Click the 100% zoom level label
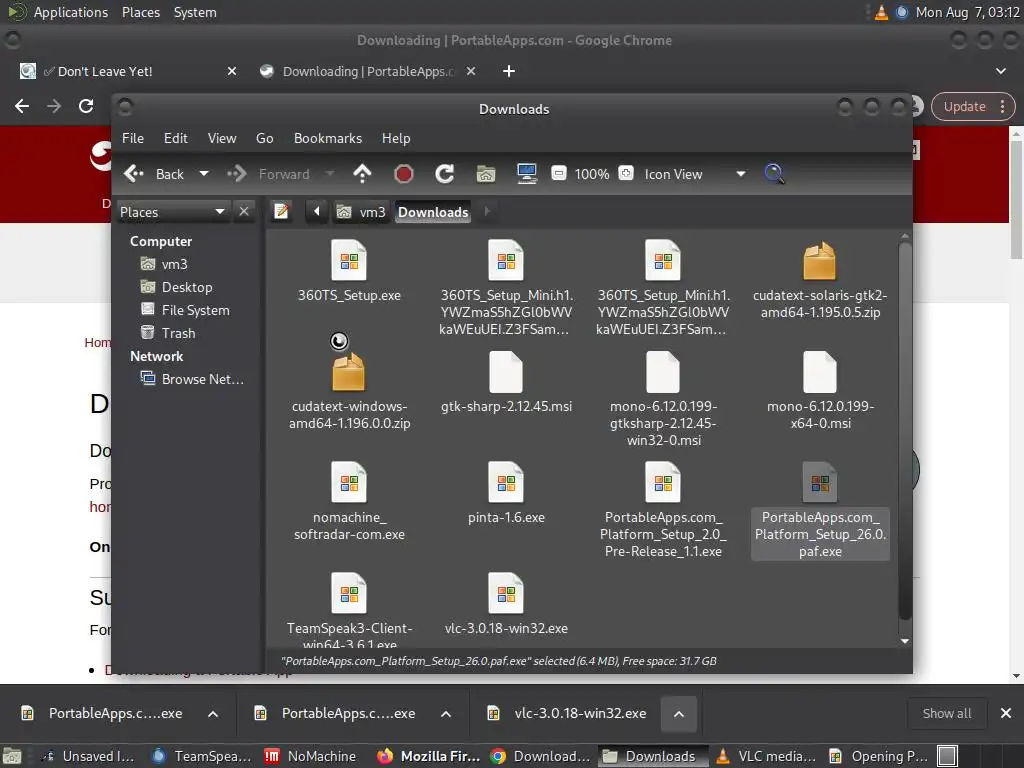 pos(592,174)
